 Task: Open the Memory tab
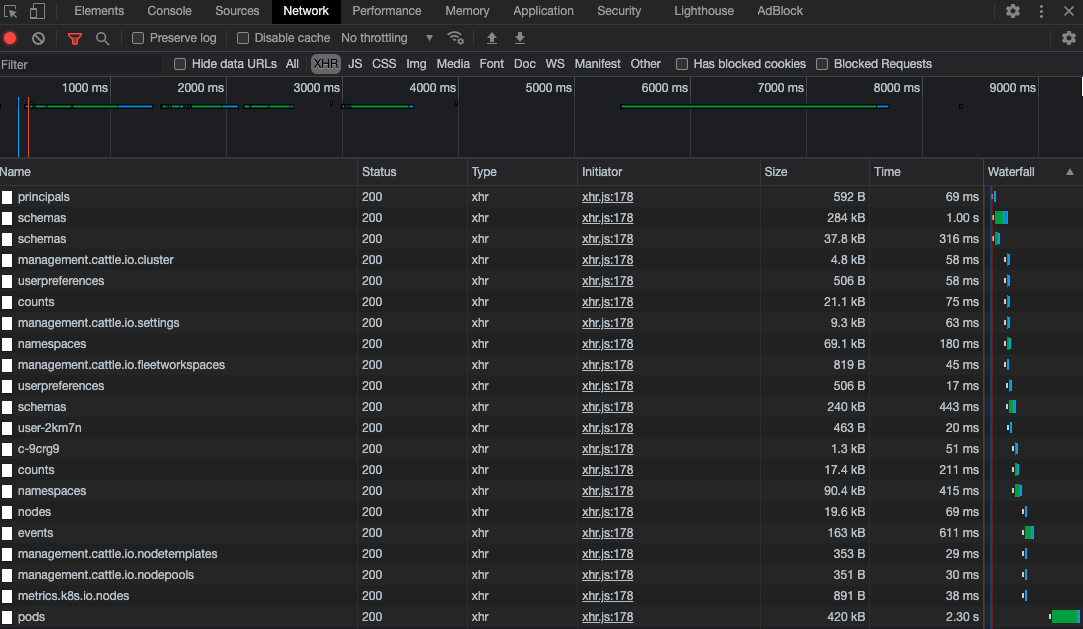pos(467,11)
